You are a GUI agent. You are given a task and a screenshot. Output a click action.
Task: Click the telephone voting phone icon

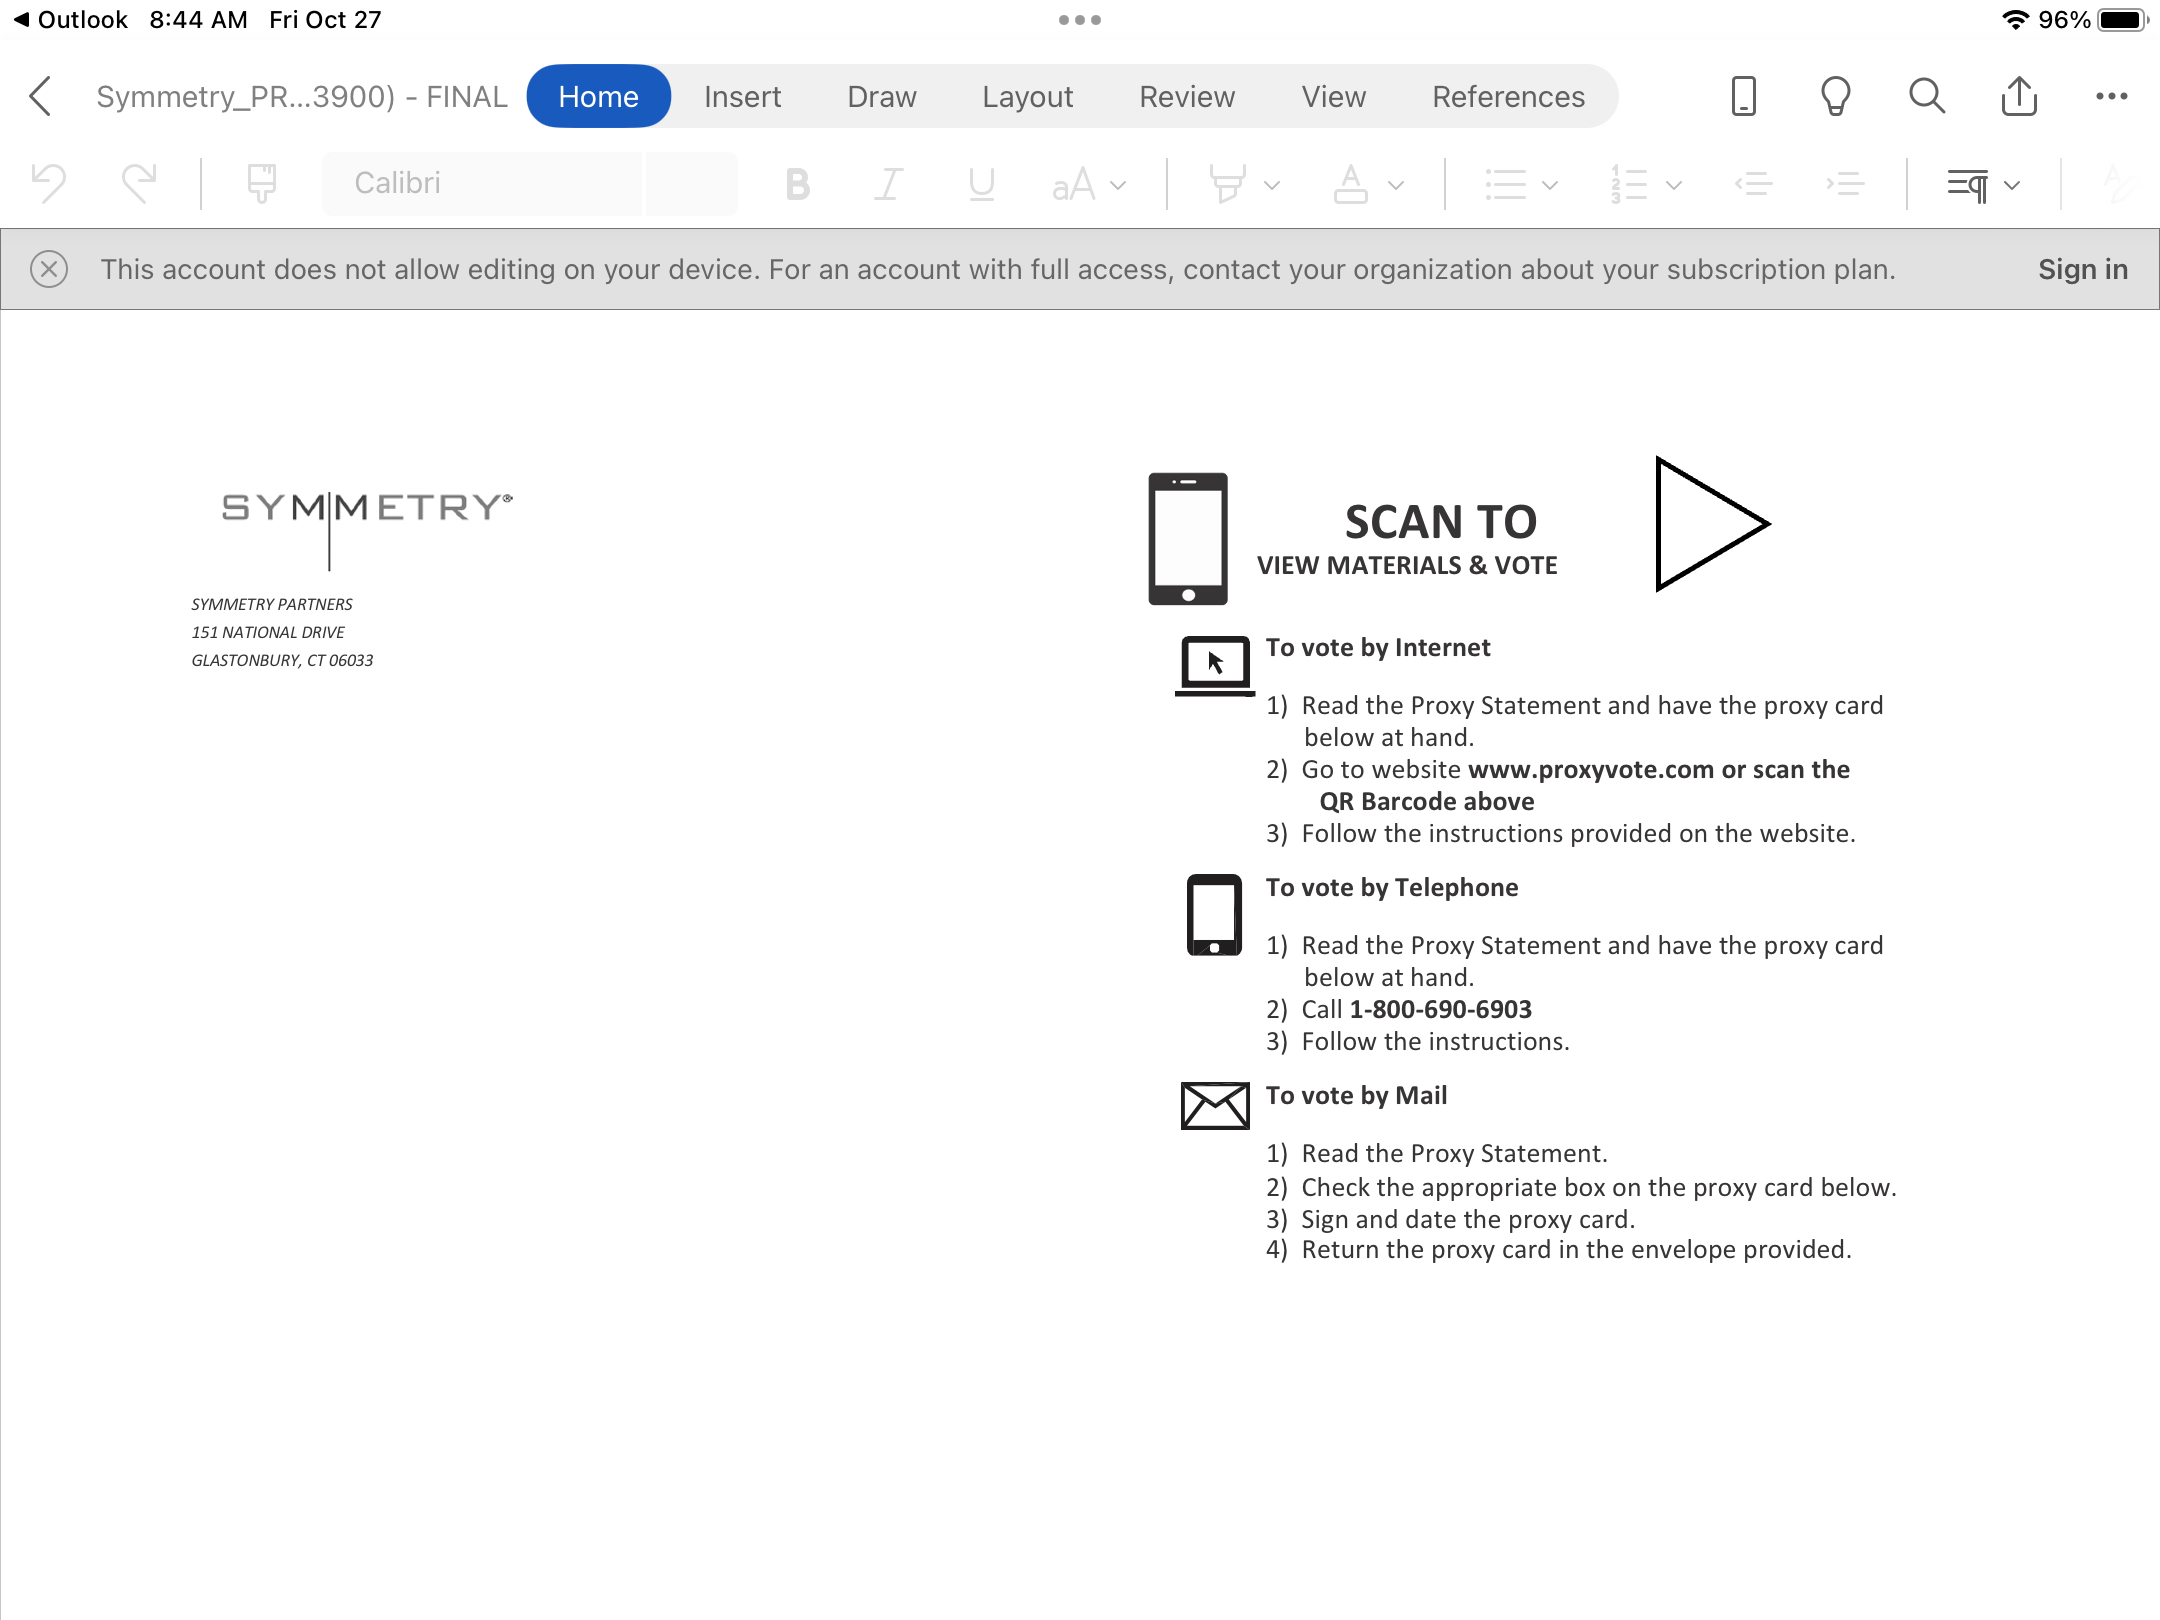(1215, 915)
